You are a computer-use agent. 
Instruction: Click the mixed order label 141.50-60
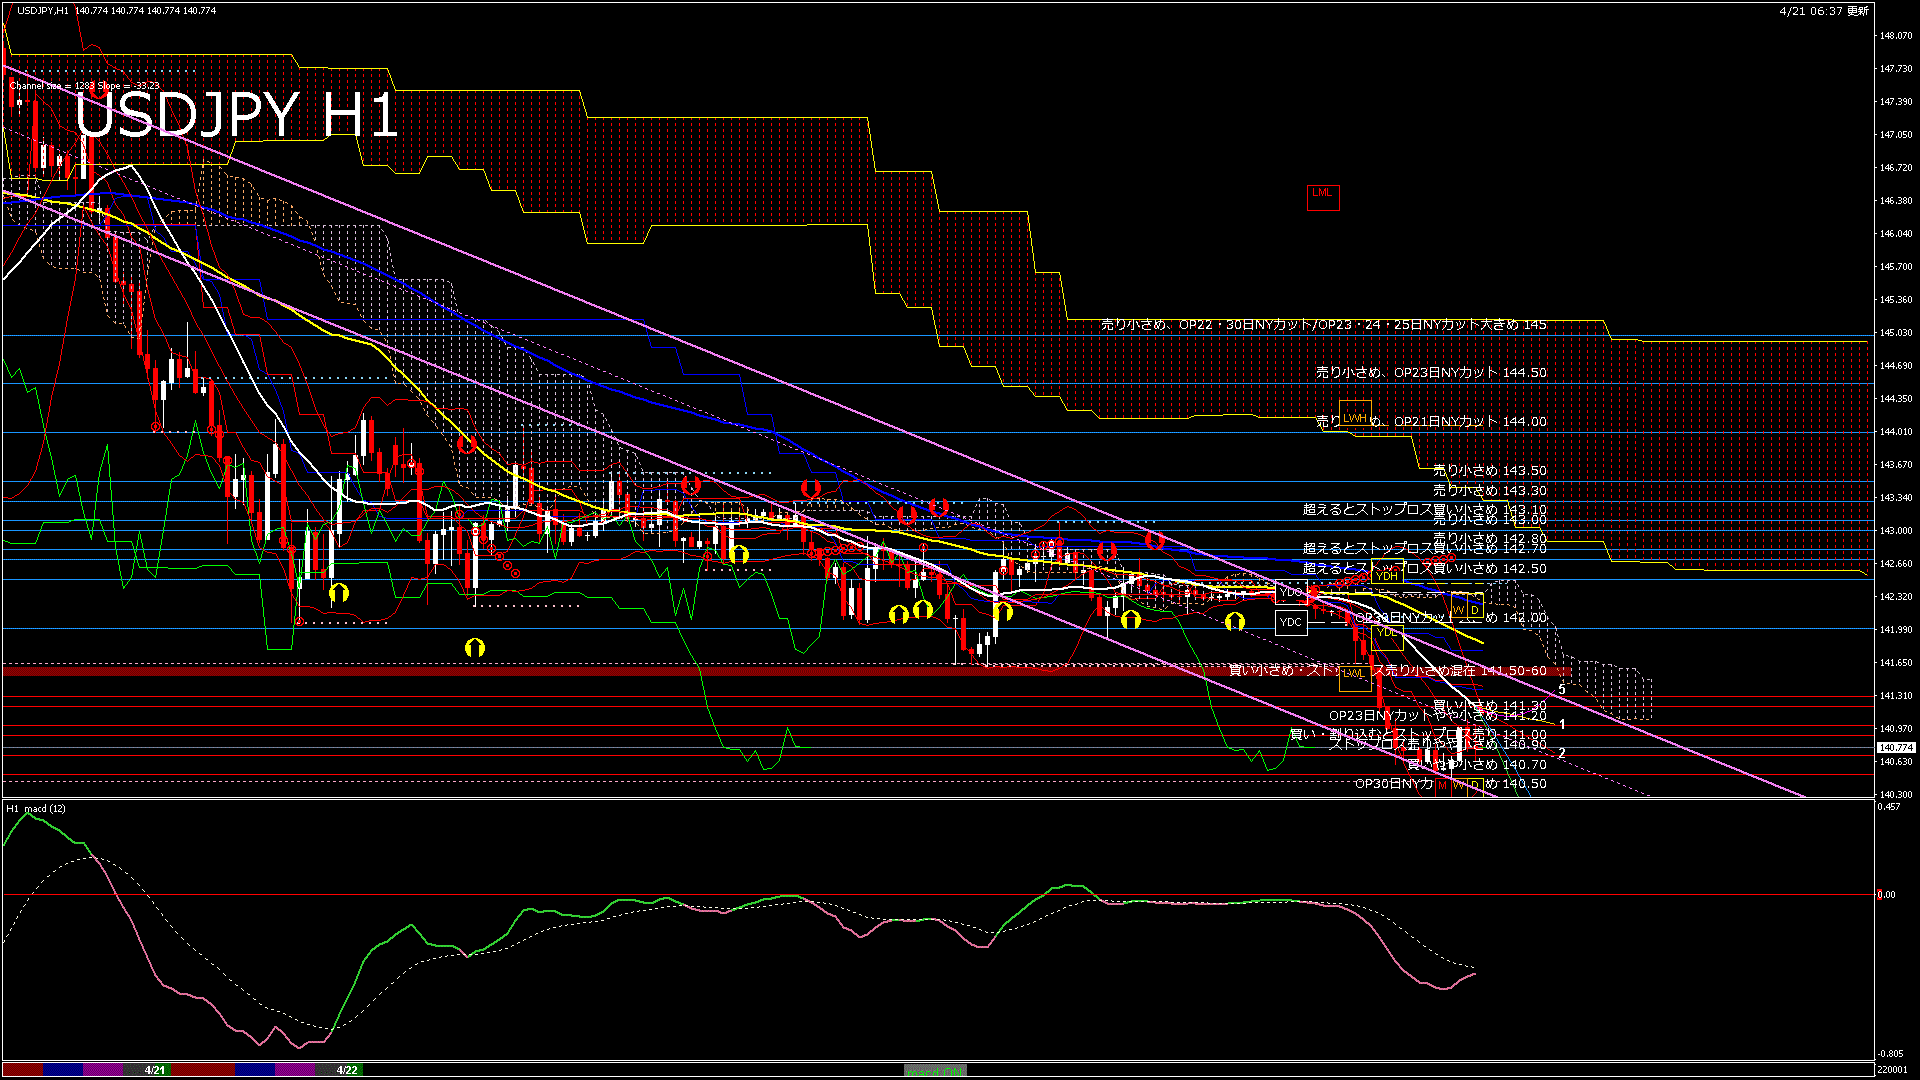point(1388,670)
